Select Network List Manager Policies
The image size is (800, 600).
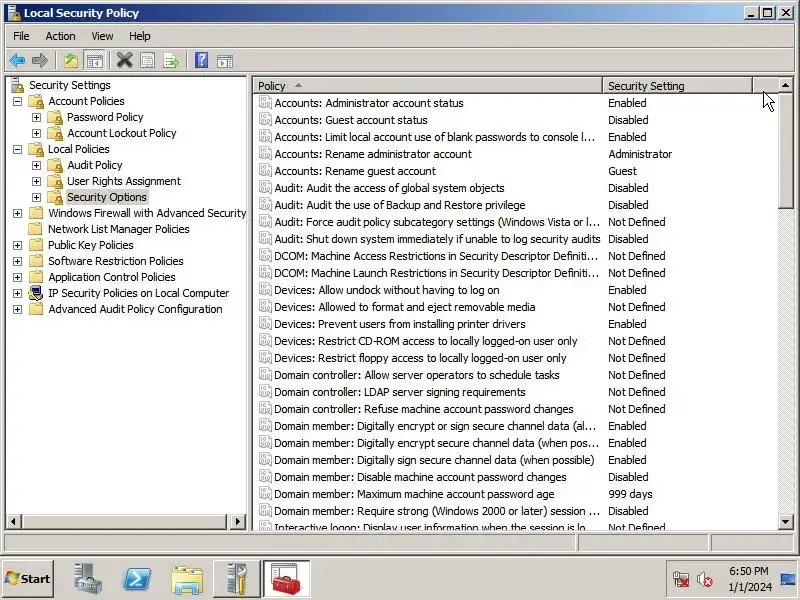(118, 229)
